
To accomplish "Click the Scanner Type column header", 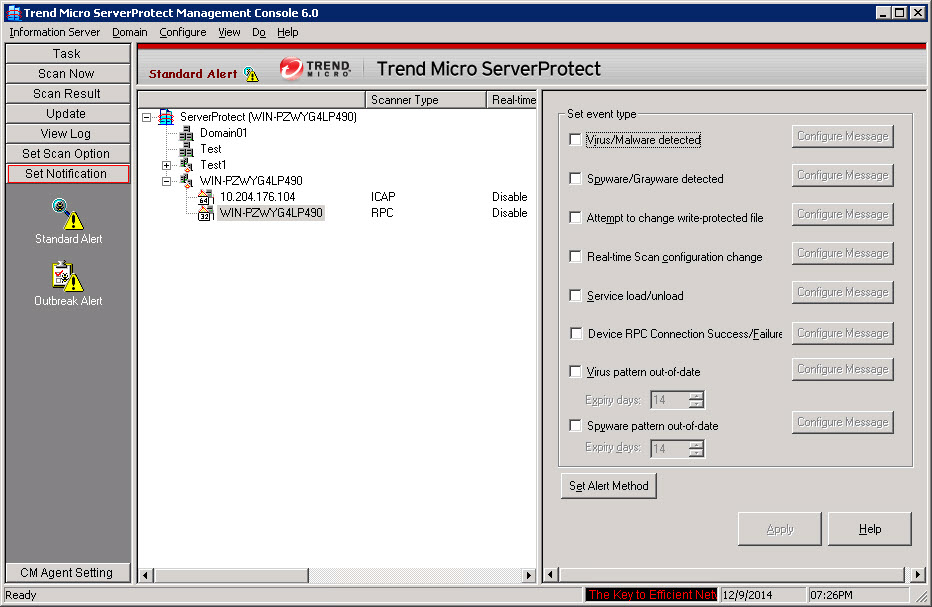I will coord(426,100).
